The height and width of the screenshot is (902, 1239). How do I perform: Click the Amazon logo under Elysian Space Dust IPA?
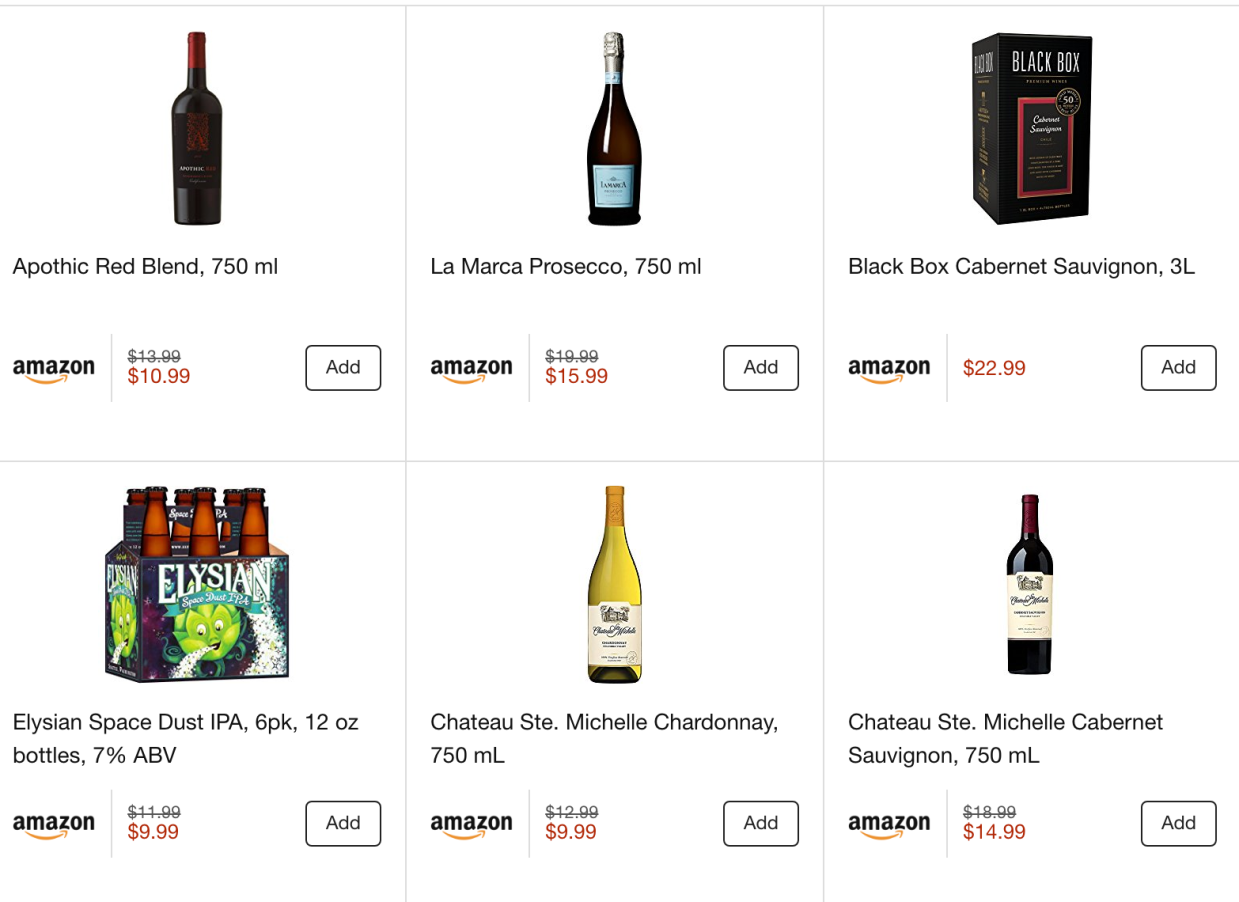(x=54, y=823)
